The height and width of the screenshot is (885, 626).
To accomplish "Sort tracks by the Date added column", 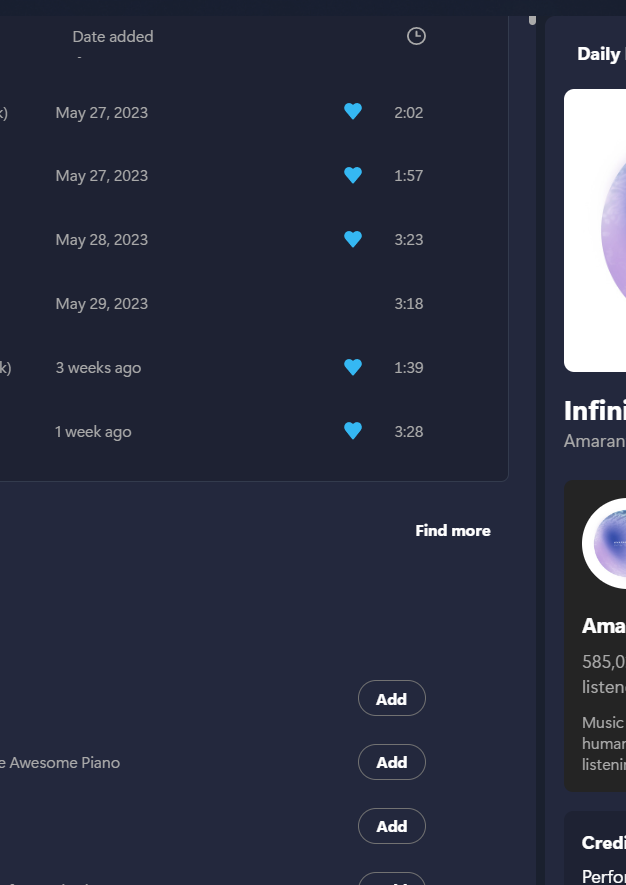I will click(x=113, y=36).
